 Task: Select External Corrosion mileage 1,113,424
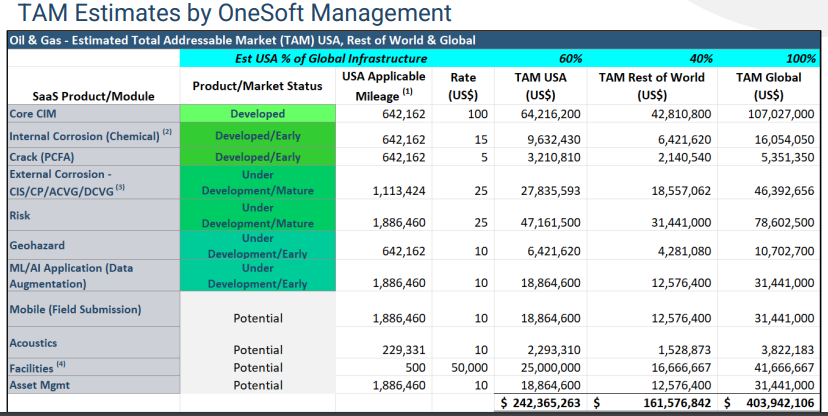point(399,191)
